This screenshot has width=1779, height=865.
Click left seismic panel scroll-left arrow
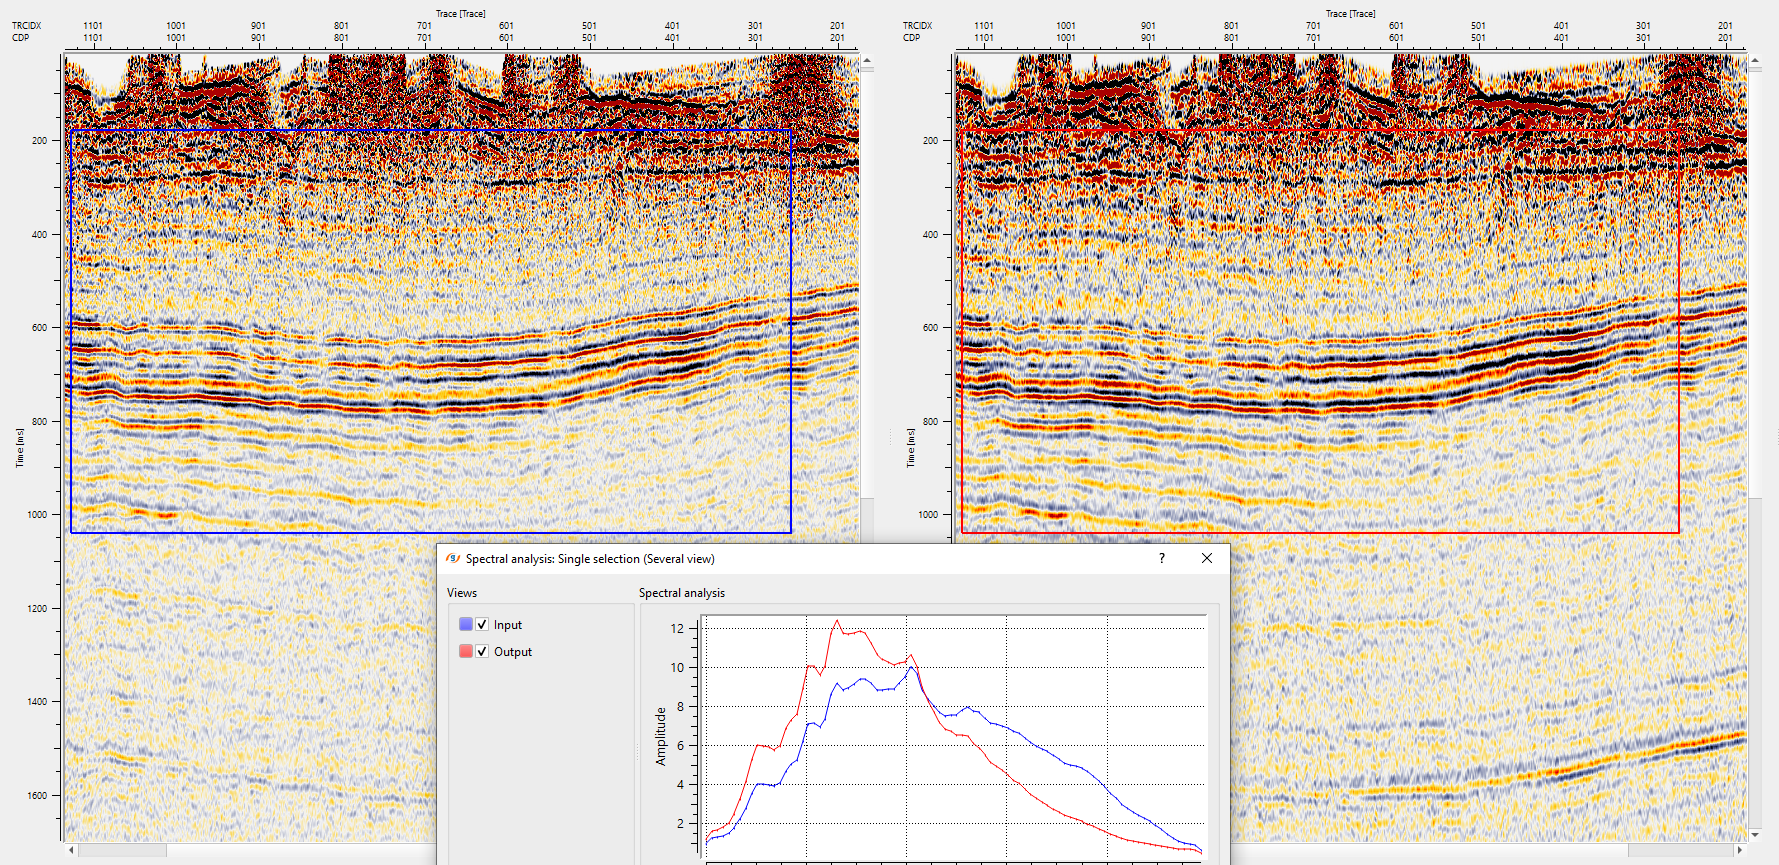tap(71, 850)
